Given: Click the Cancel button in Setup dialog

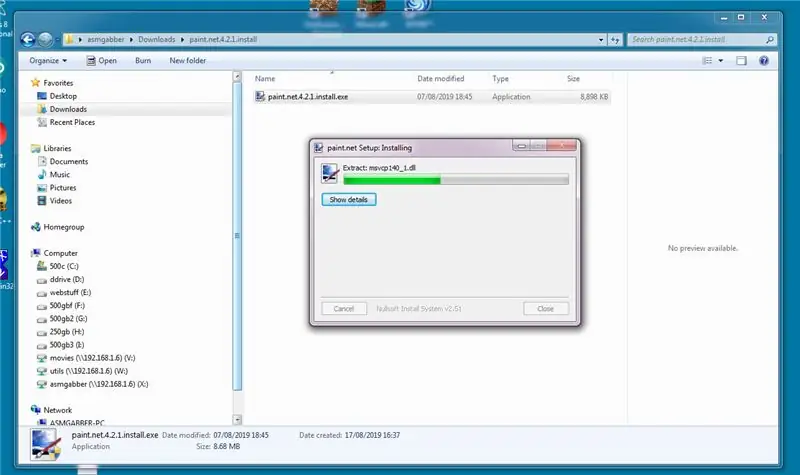Looking at the screenshot, I should (344, 309).
